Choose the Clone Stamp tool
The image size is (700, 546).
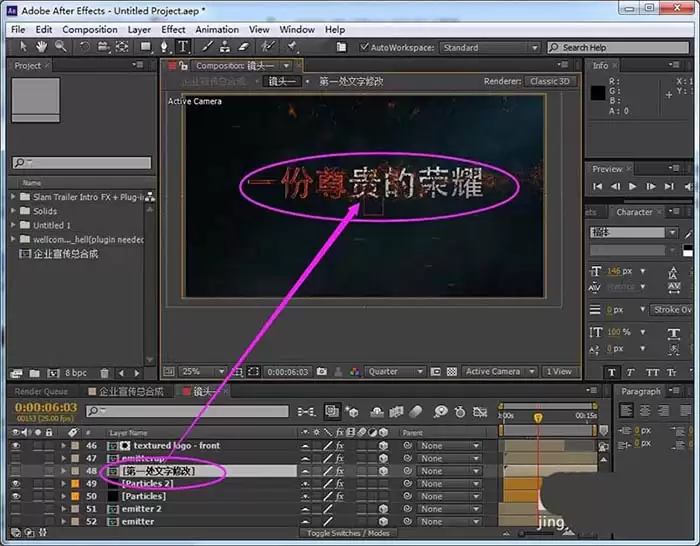click(x=225, y=46)
